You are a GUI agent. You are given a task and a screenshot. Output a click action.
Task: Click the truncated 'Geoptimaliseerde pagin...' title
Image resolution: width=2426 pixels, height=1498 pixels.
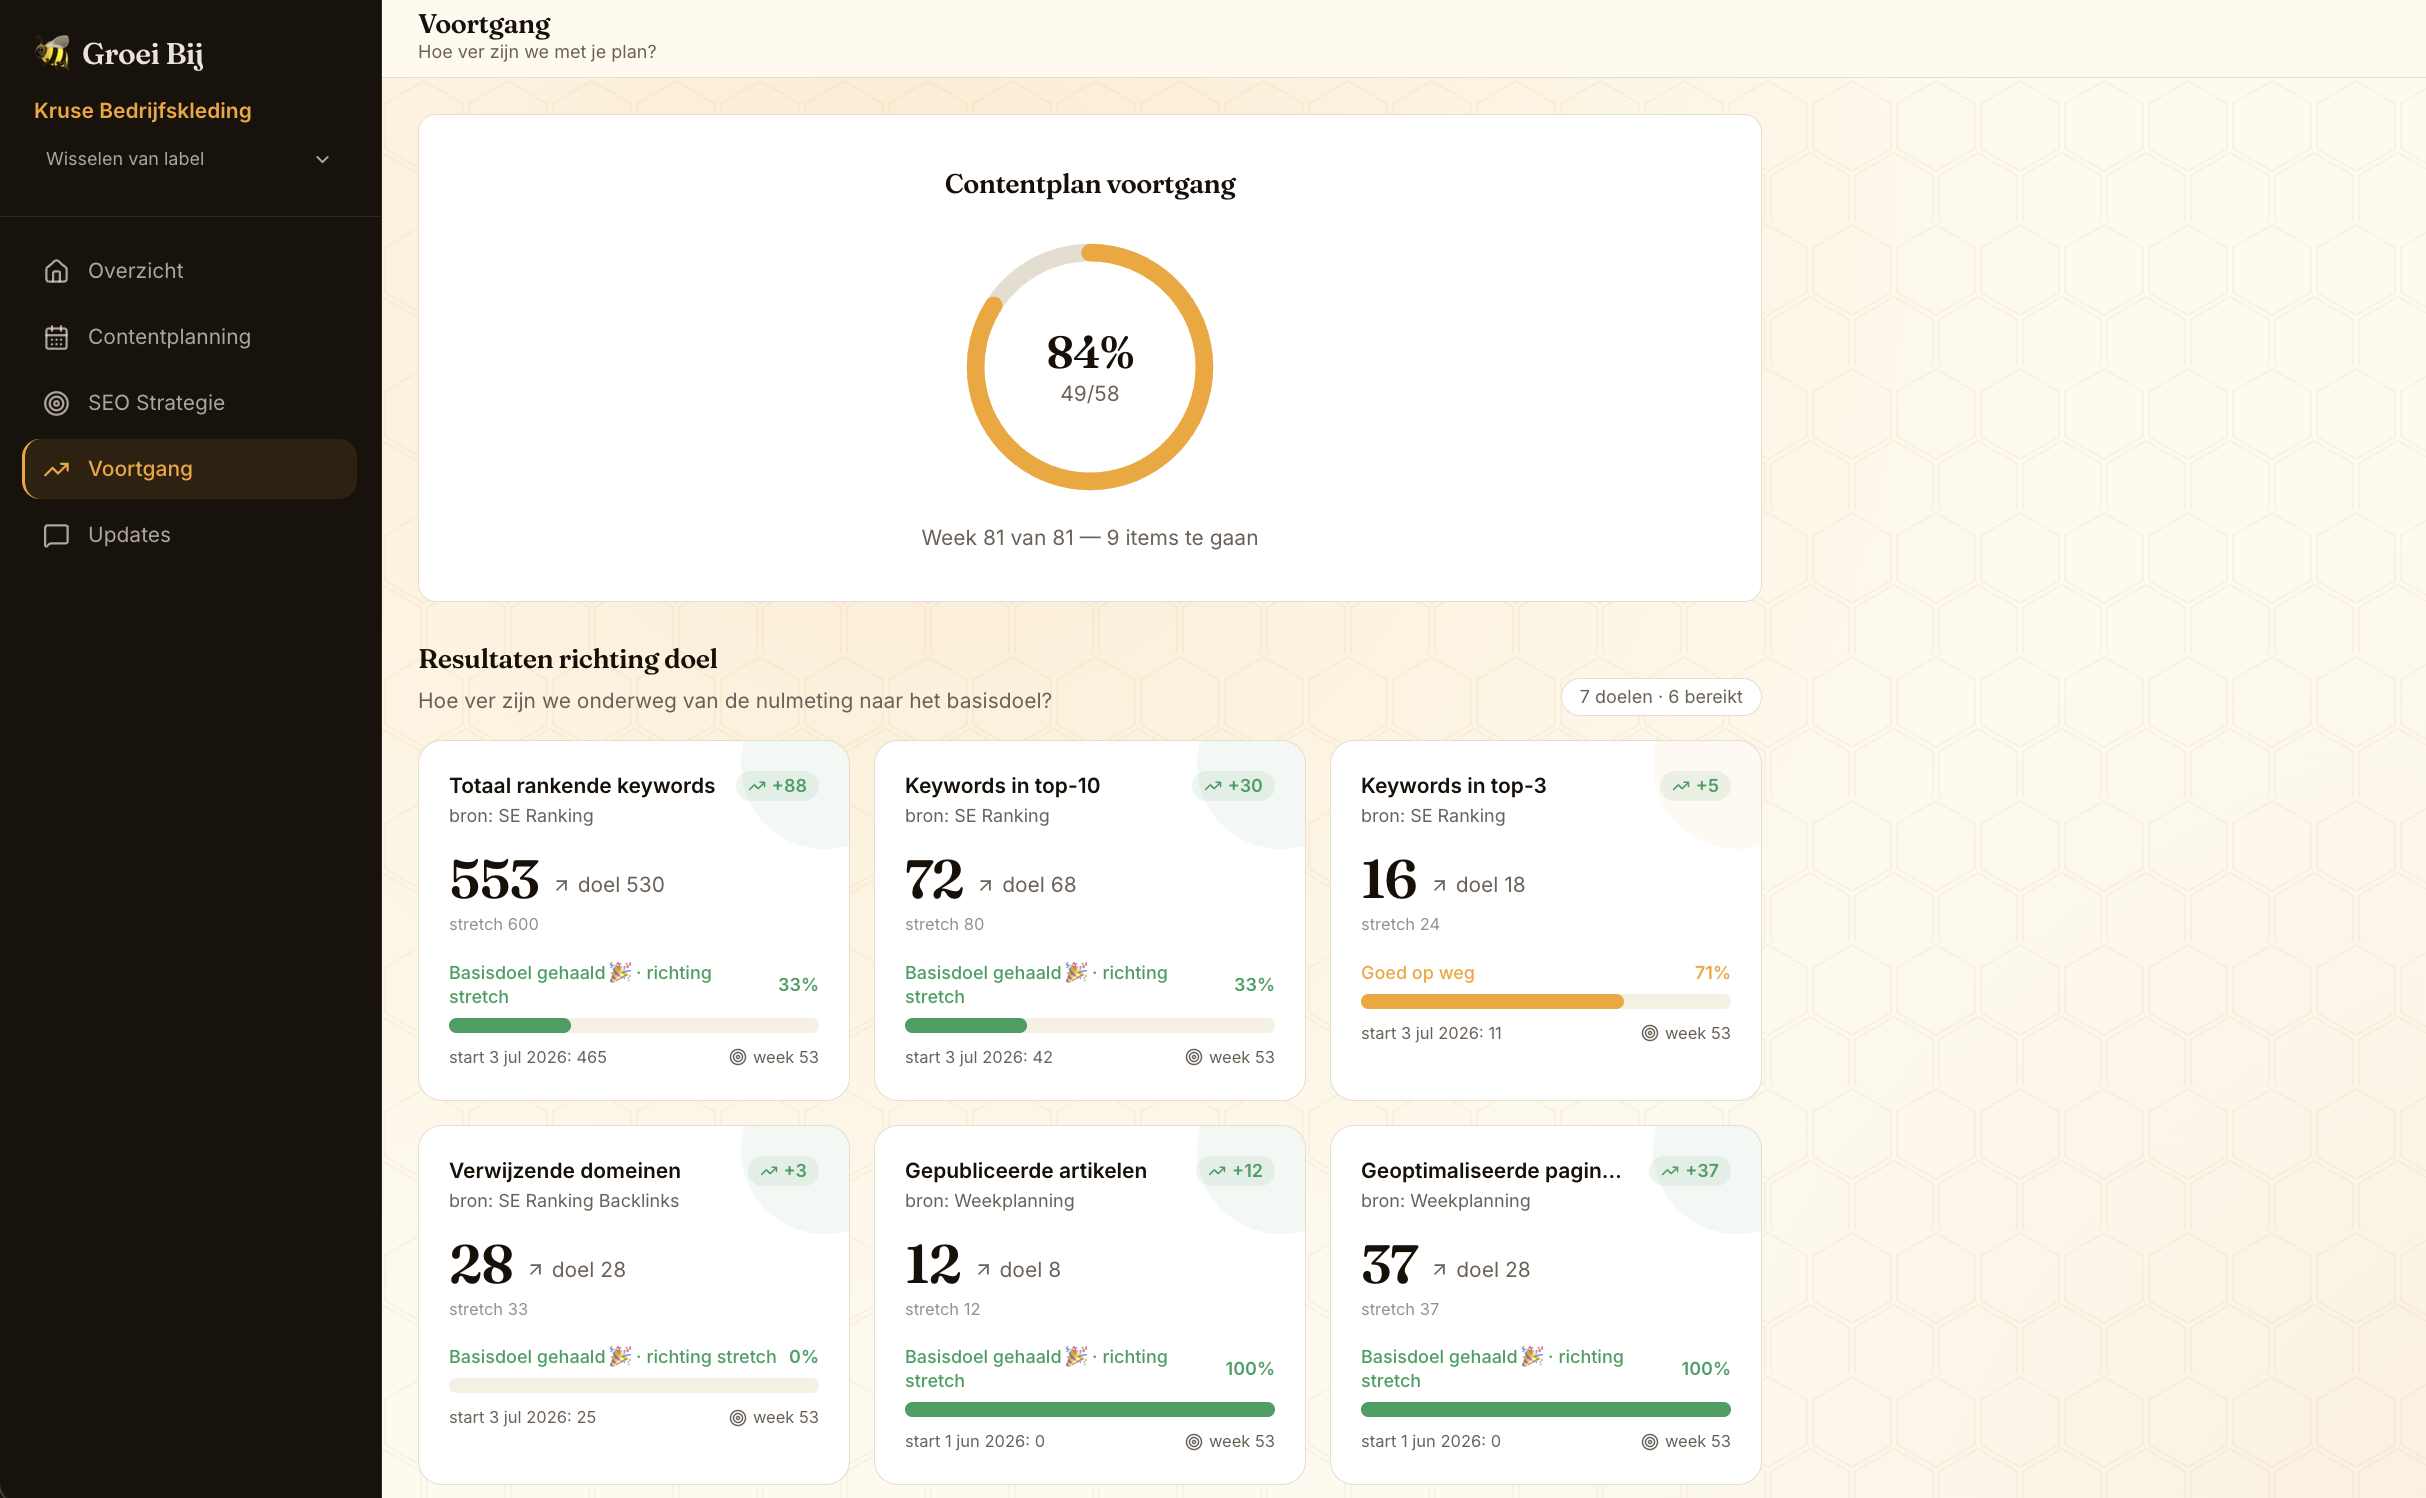coord(1491,1171)
